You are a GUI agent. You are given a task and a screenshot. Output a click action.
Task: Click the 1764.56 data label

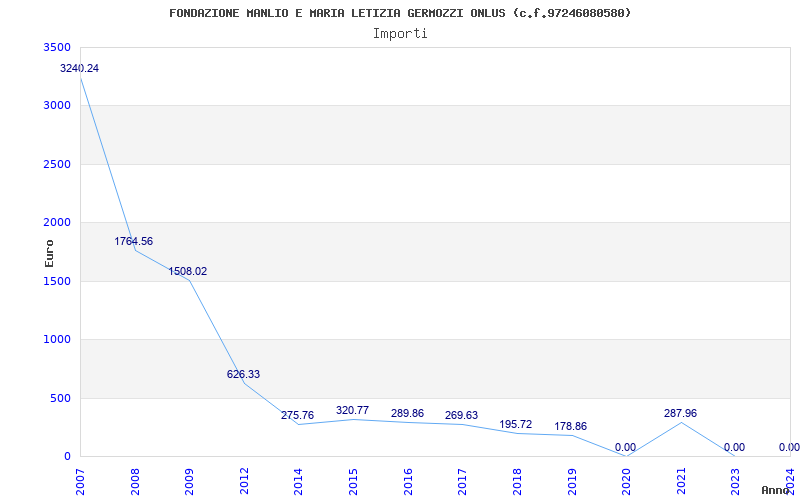(x=133, y=241)
